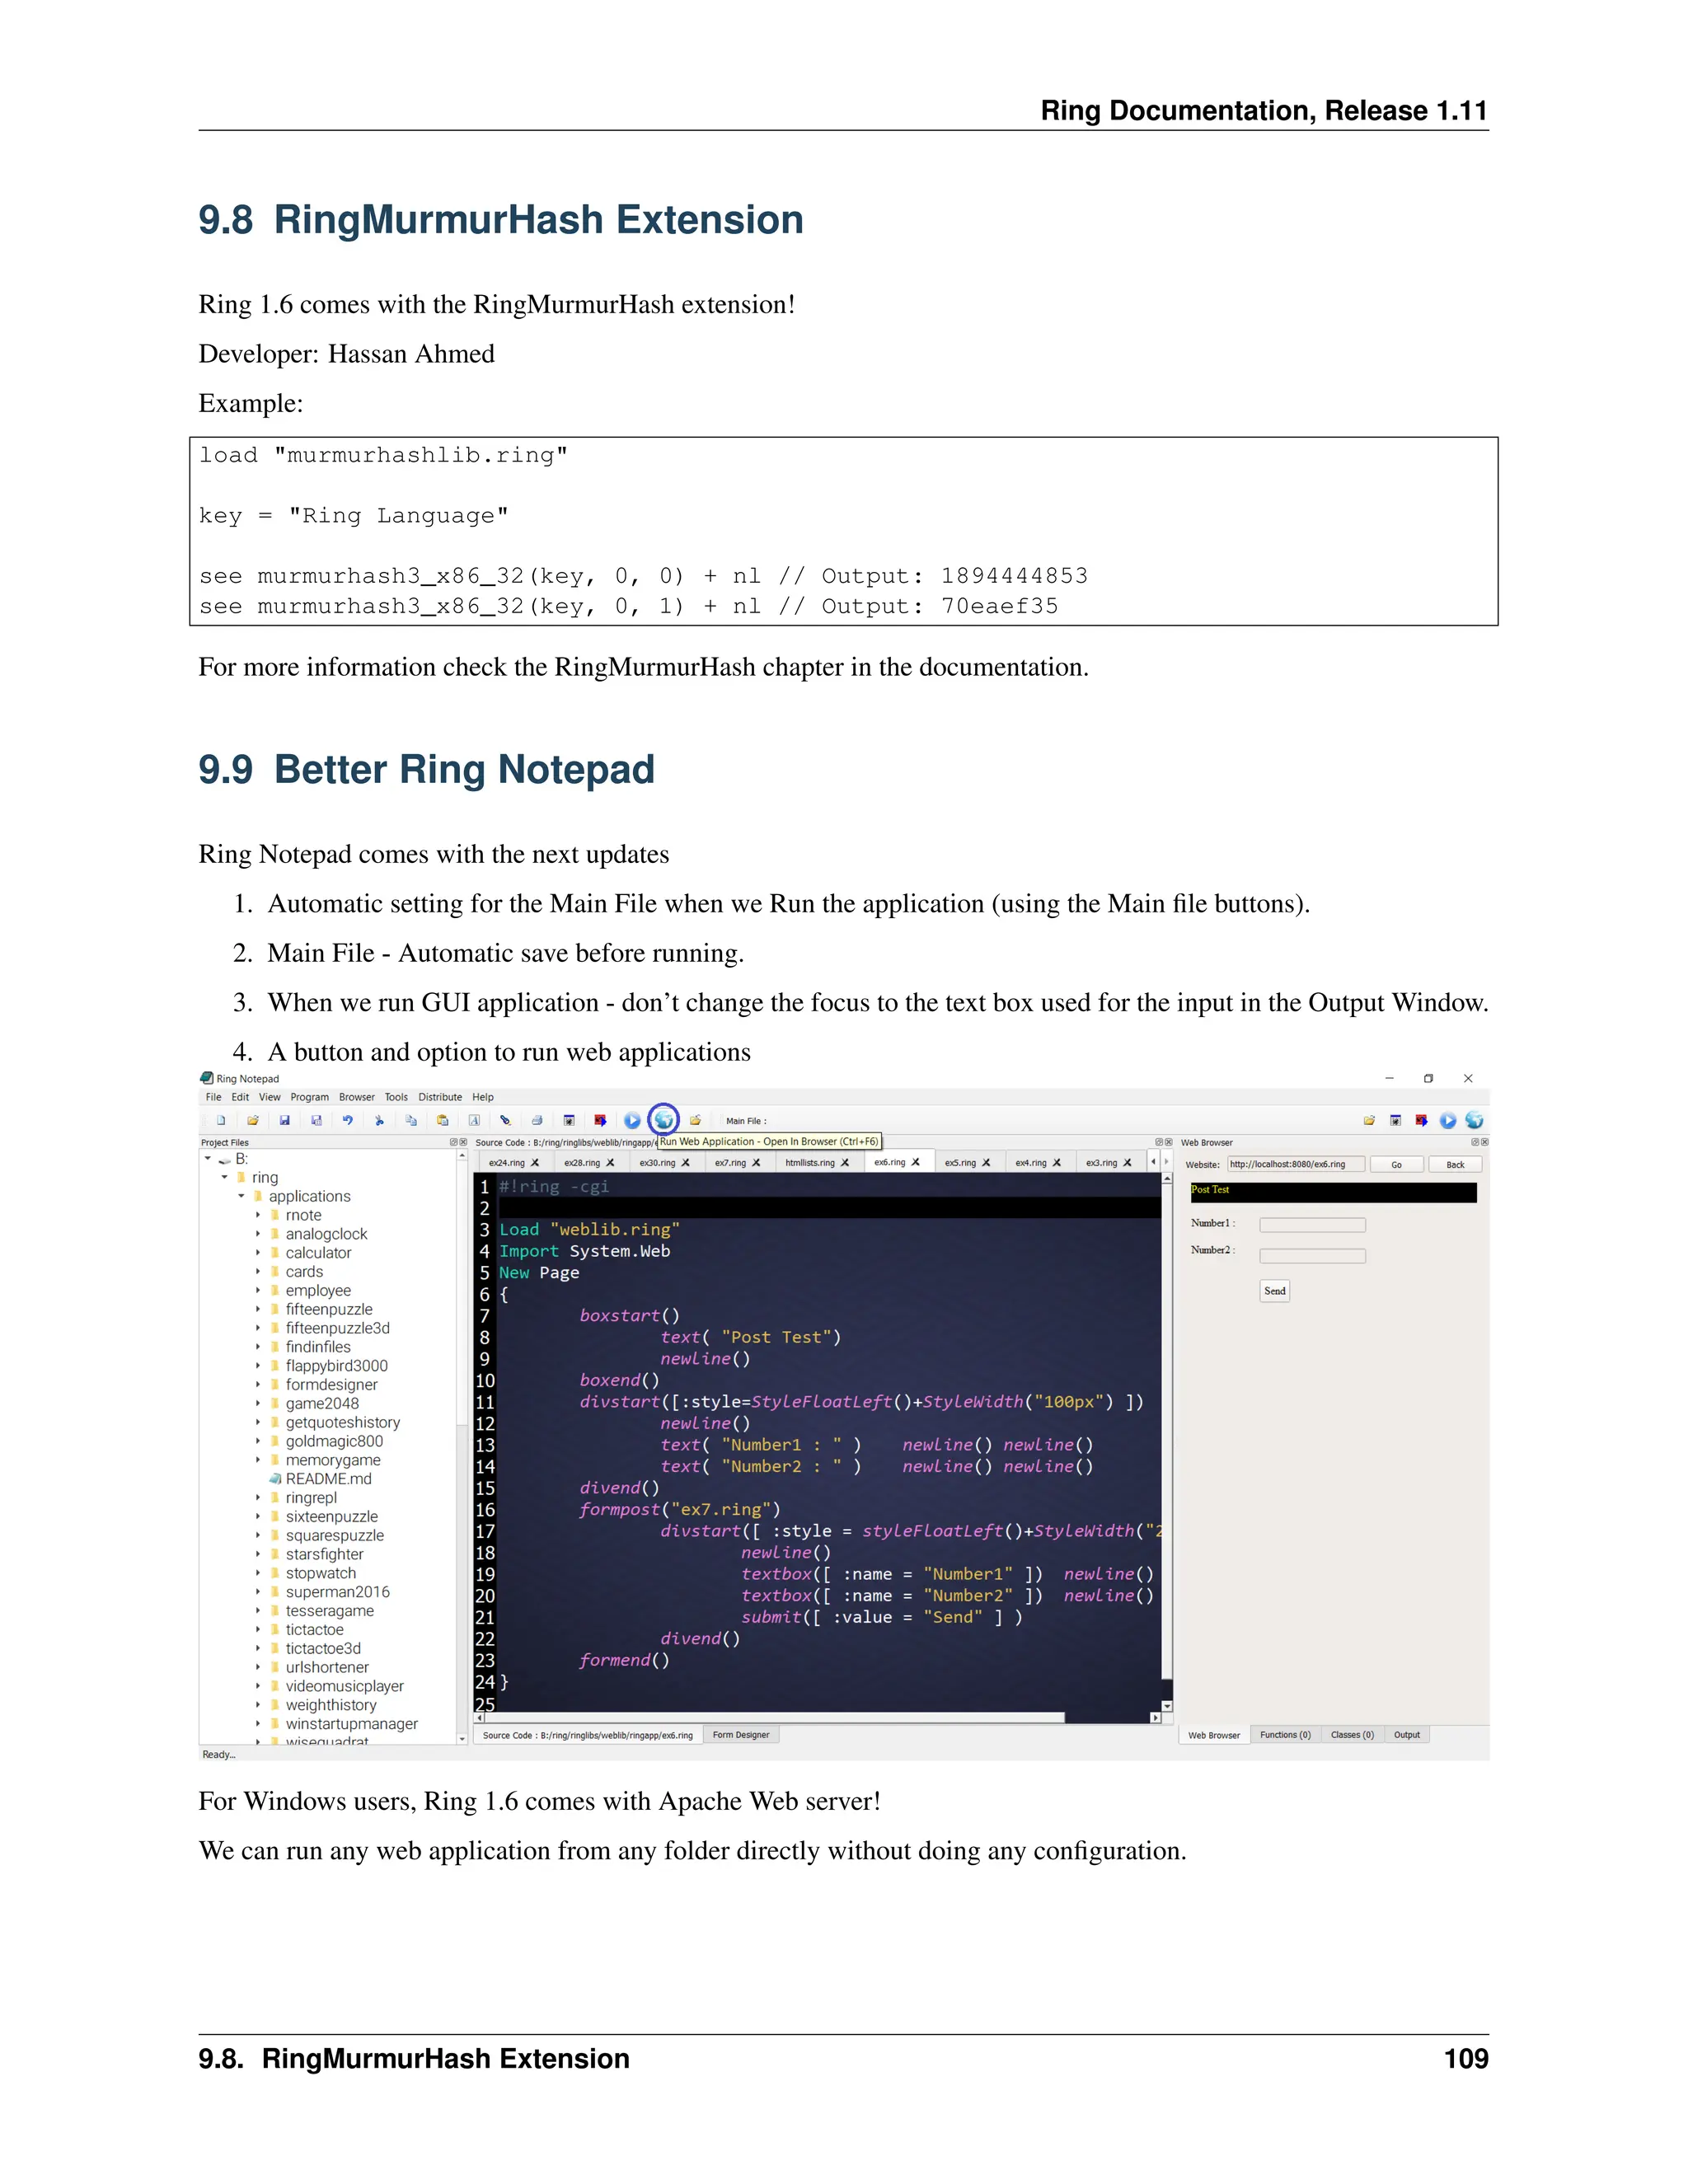Click the New file toolbar icon

[x=221, y=1120]
